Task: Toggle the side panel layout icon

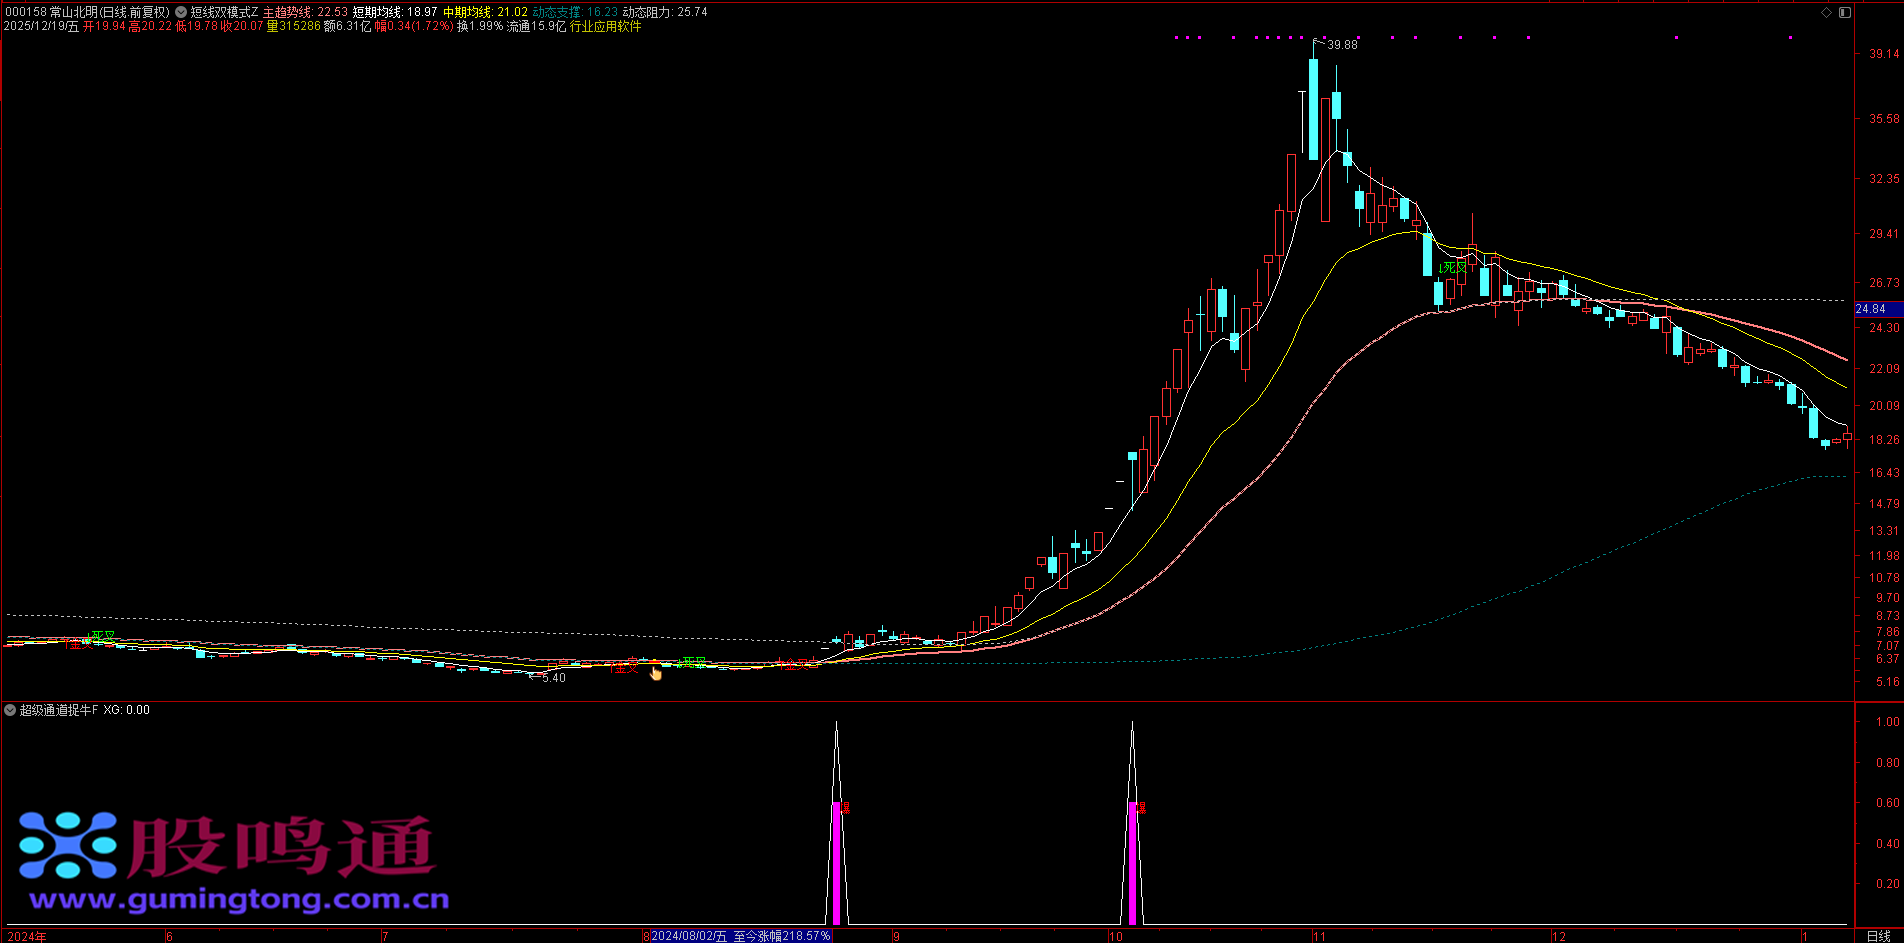Action: pos(1845,12)
